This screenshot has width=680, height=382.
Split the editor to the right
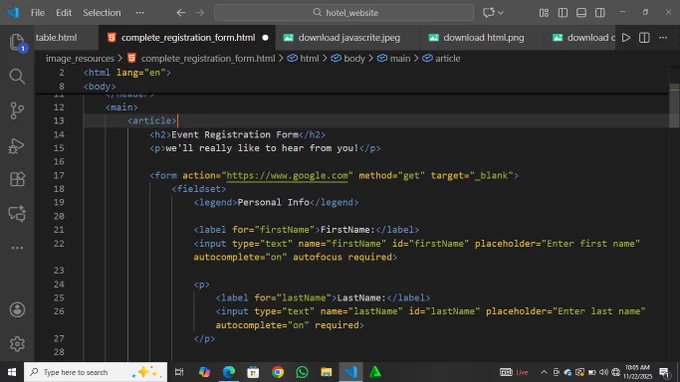click(644, 38)
